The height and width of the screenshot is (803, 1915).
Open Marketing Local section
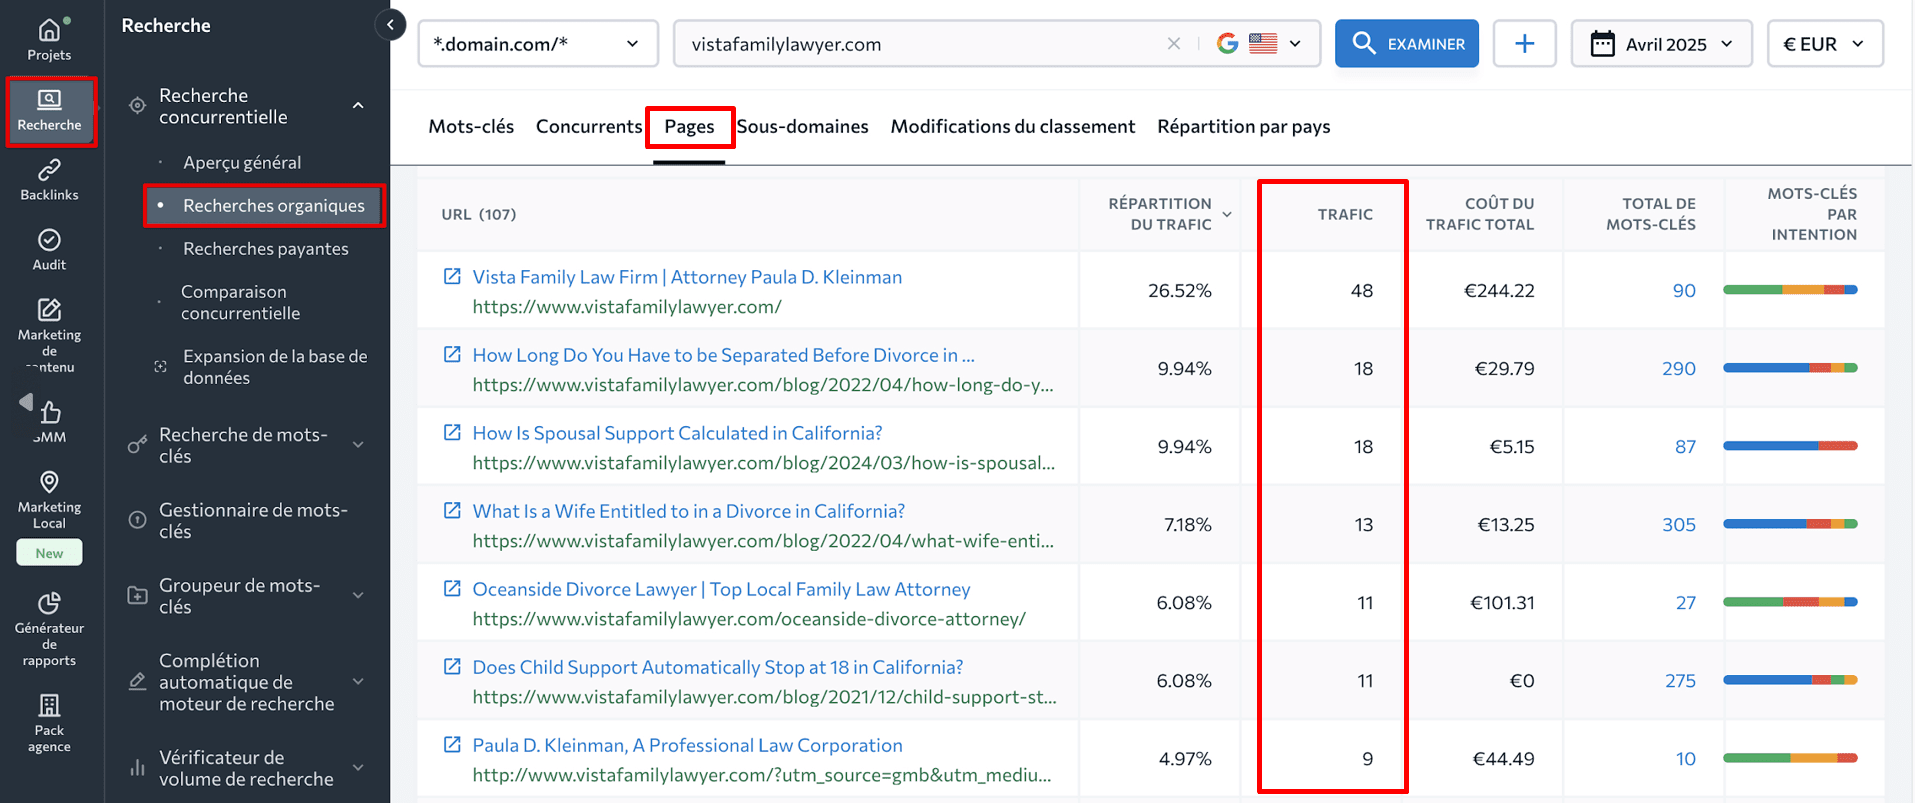tap(49, 500)
